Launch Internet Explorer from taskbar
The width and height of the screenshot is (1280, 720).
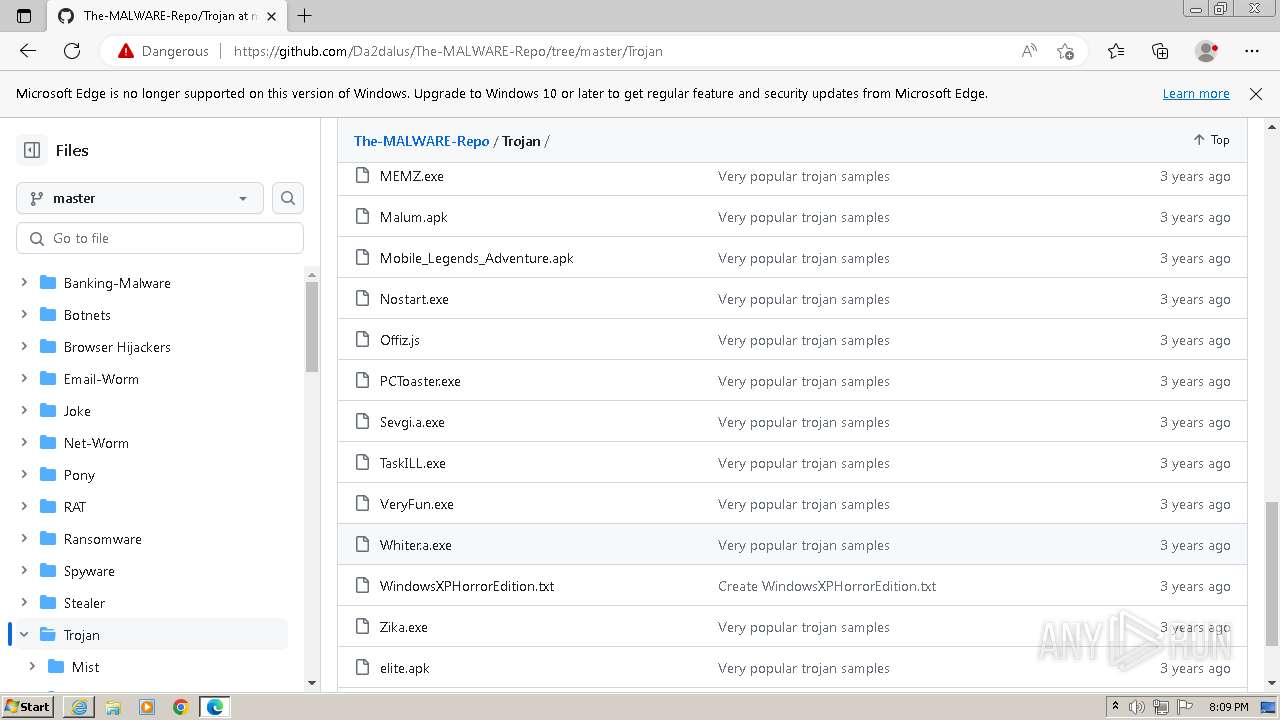tap(79, 707)
